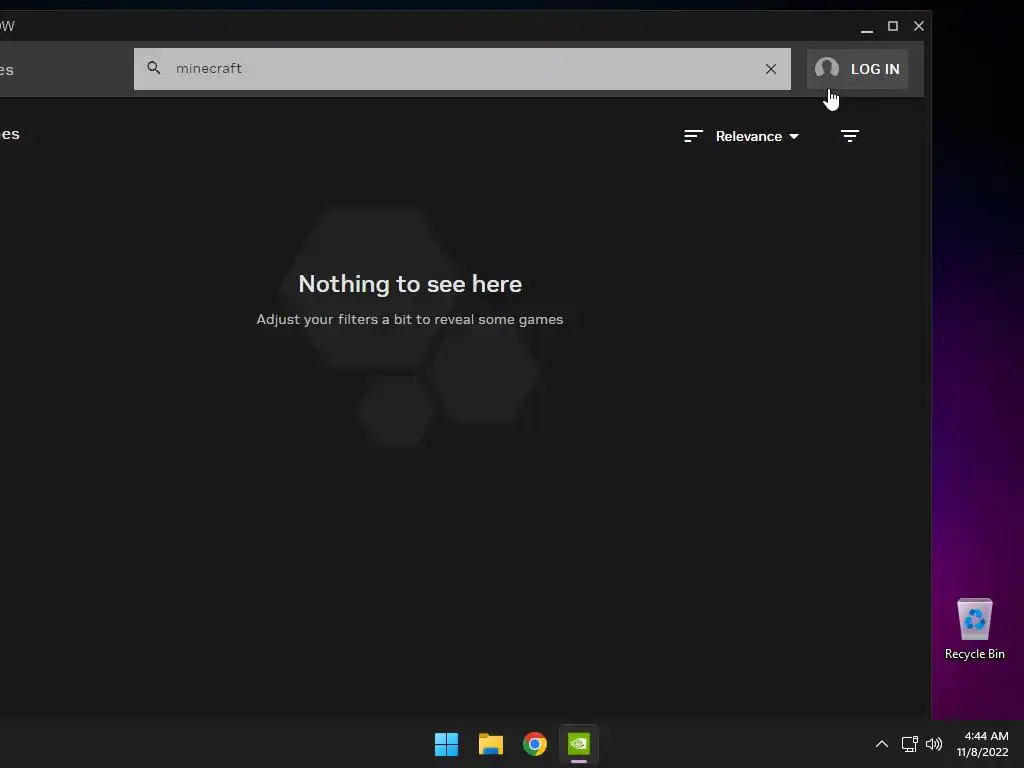1024x768 pixels.
Task: Click the 'Nothing to see here' heading
Action: point(410,284)
